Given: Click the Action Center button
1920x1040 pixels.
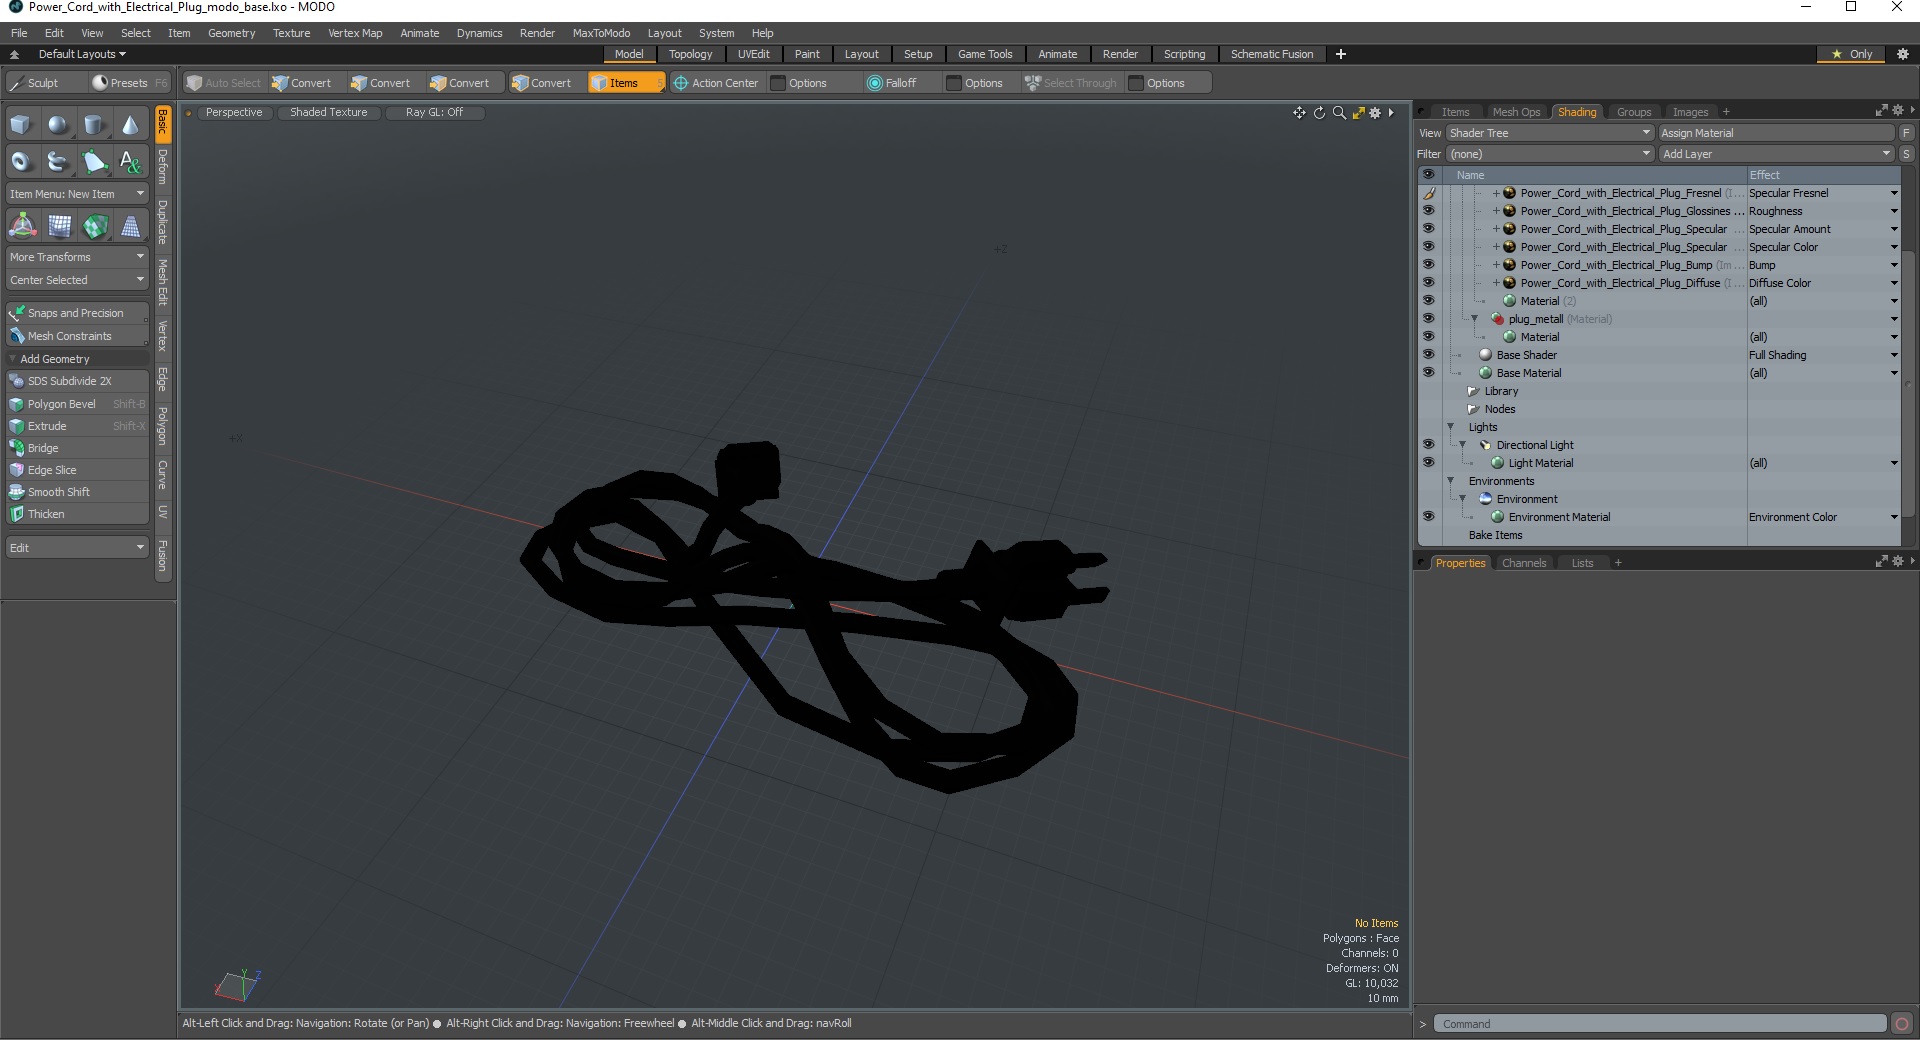Looking at the screenshot, I should click(x=716, y=83).
